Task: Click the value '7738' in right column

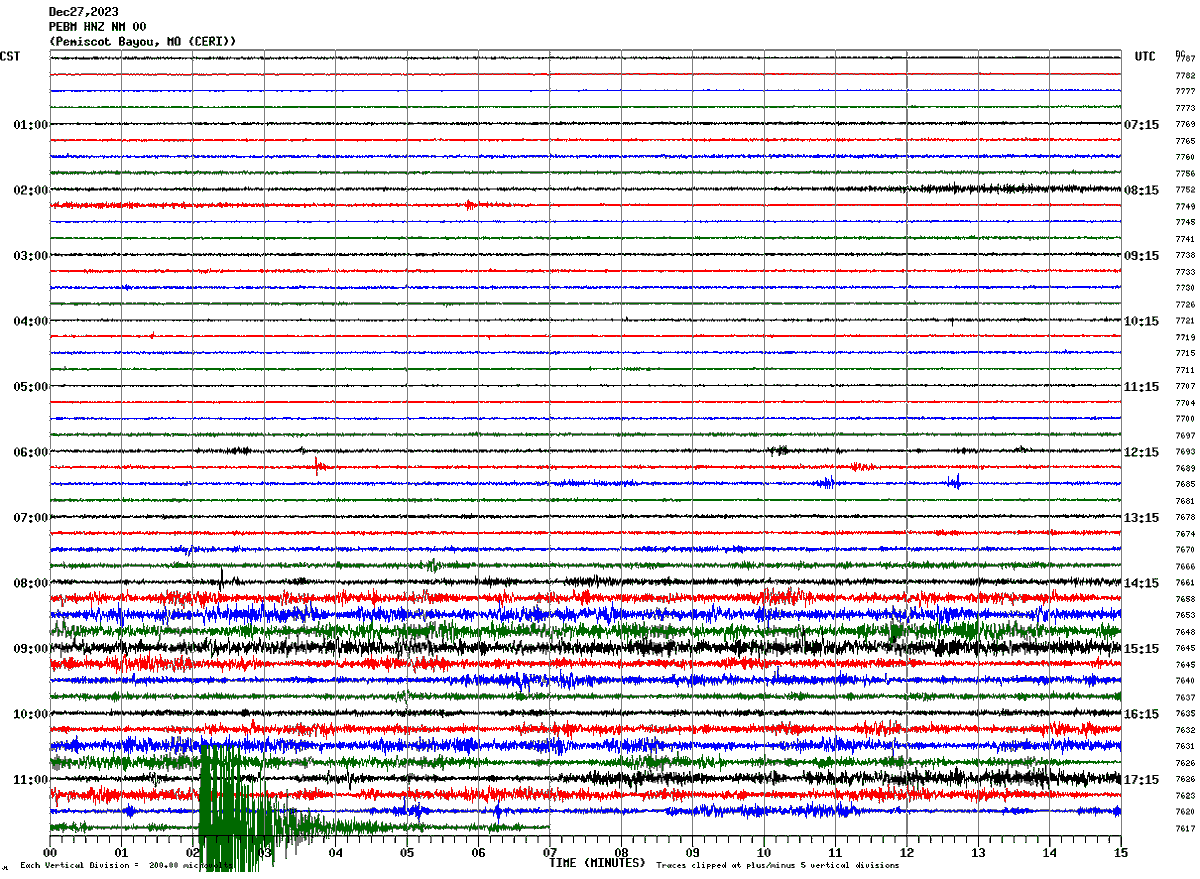Action: tap(1185, 256)
